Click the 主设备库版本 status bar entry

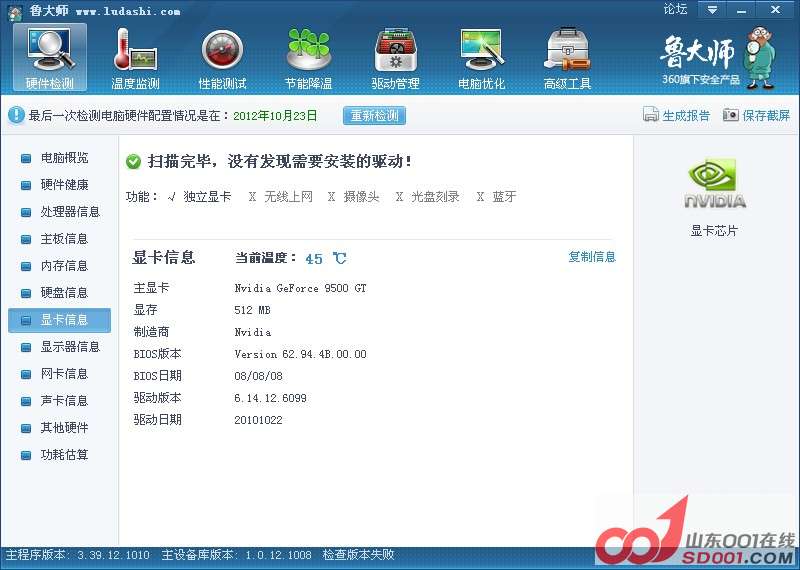tap(236, 555)
